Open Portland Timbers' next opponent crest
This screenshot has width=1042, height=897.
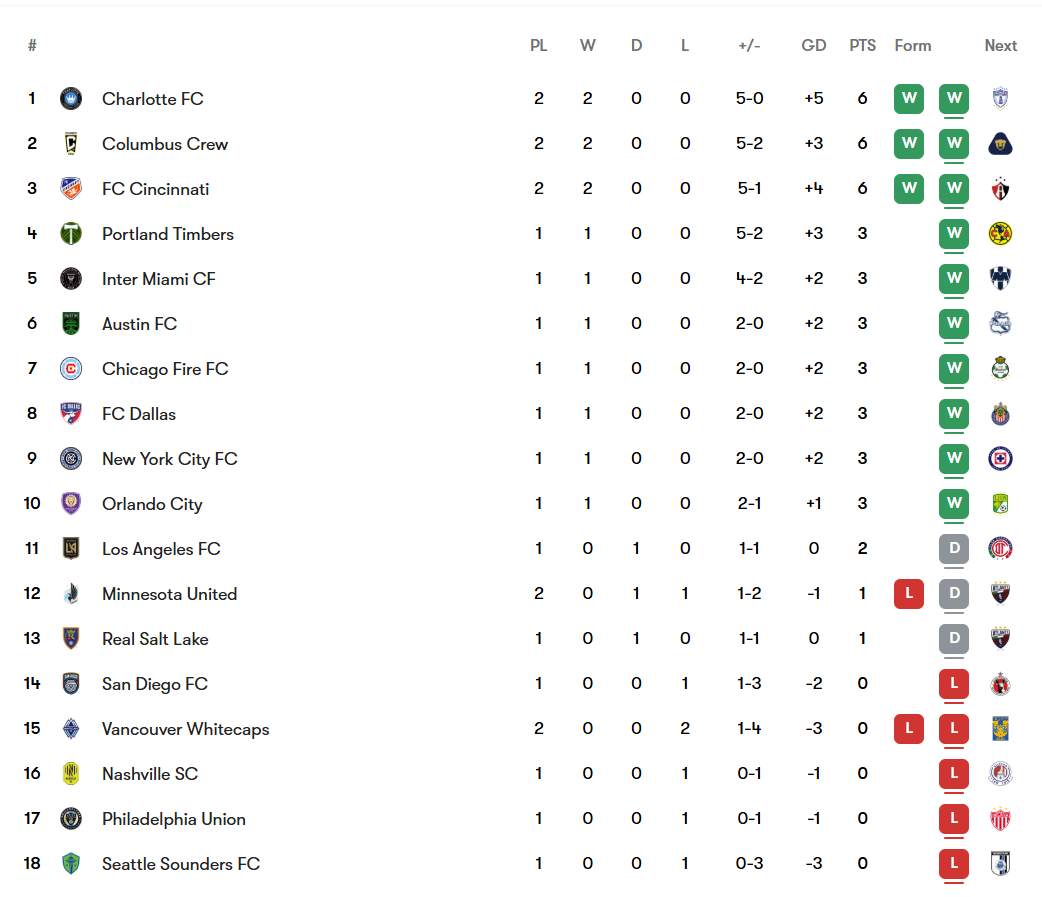coord(1000,234)
